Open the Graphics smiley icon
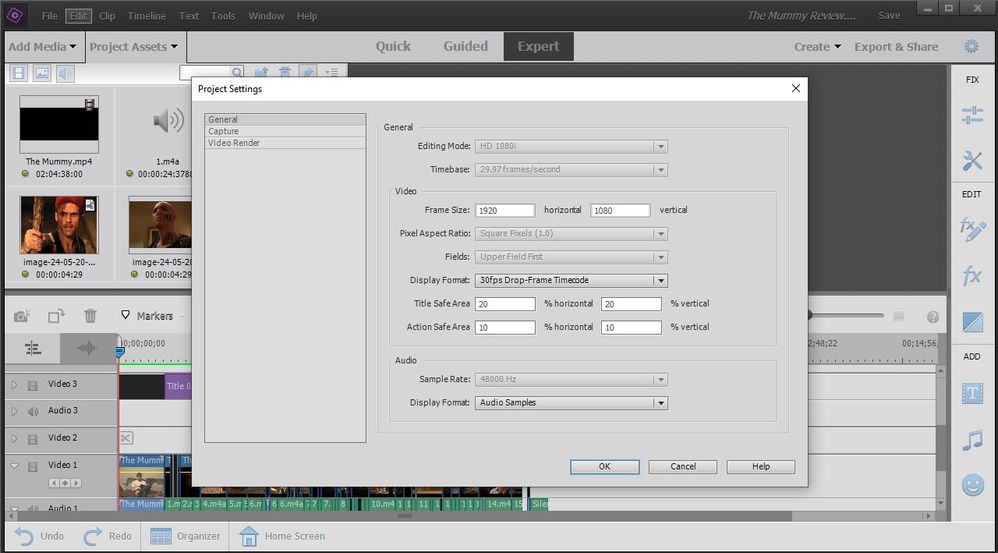Image resolution: width=998 pixels, height=553 pixels. (x=972, y=486)
